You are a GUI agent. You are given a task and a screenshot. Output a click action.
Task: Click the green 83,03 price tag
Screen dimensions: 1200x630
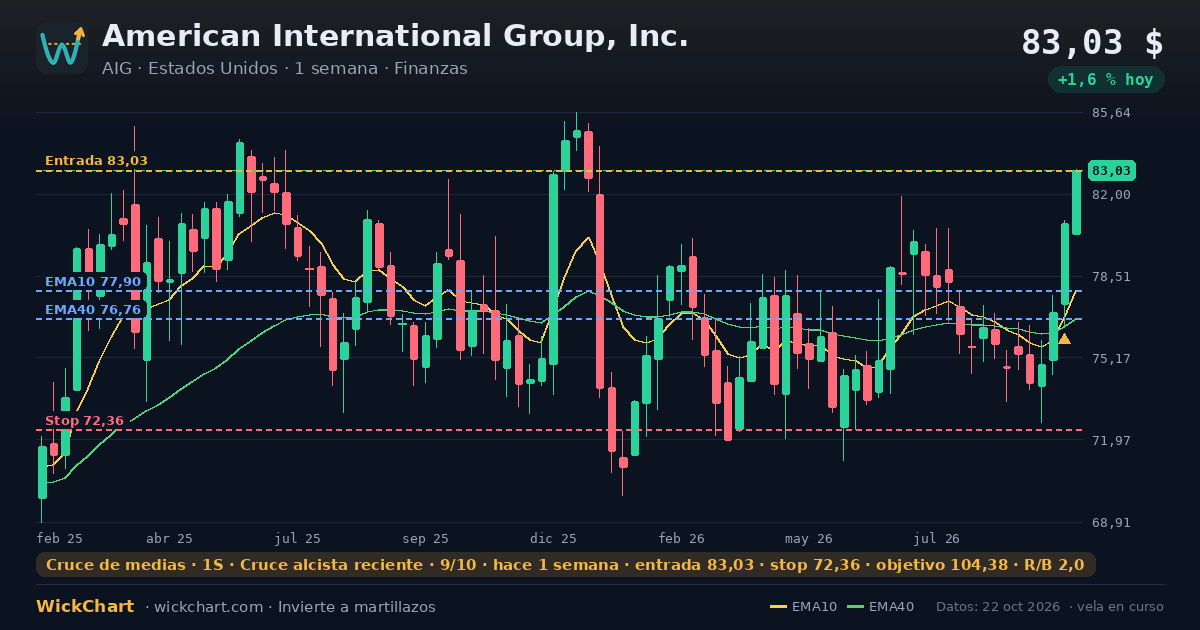[x=1111, y=171]
